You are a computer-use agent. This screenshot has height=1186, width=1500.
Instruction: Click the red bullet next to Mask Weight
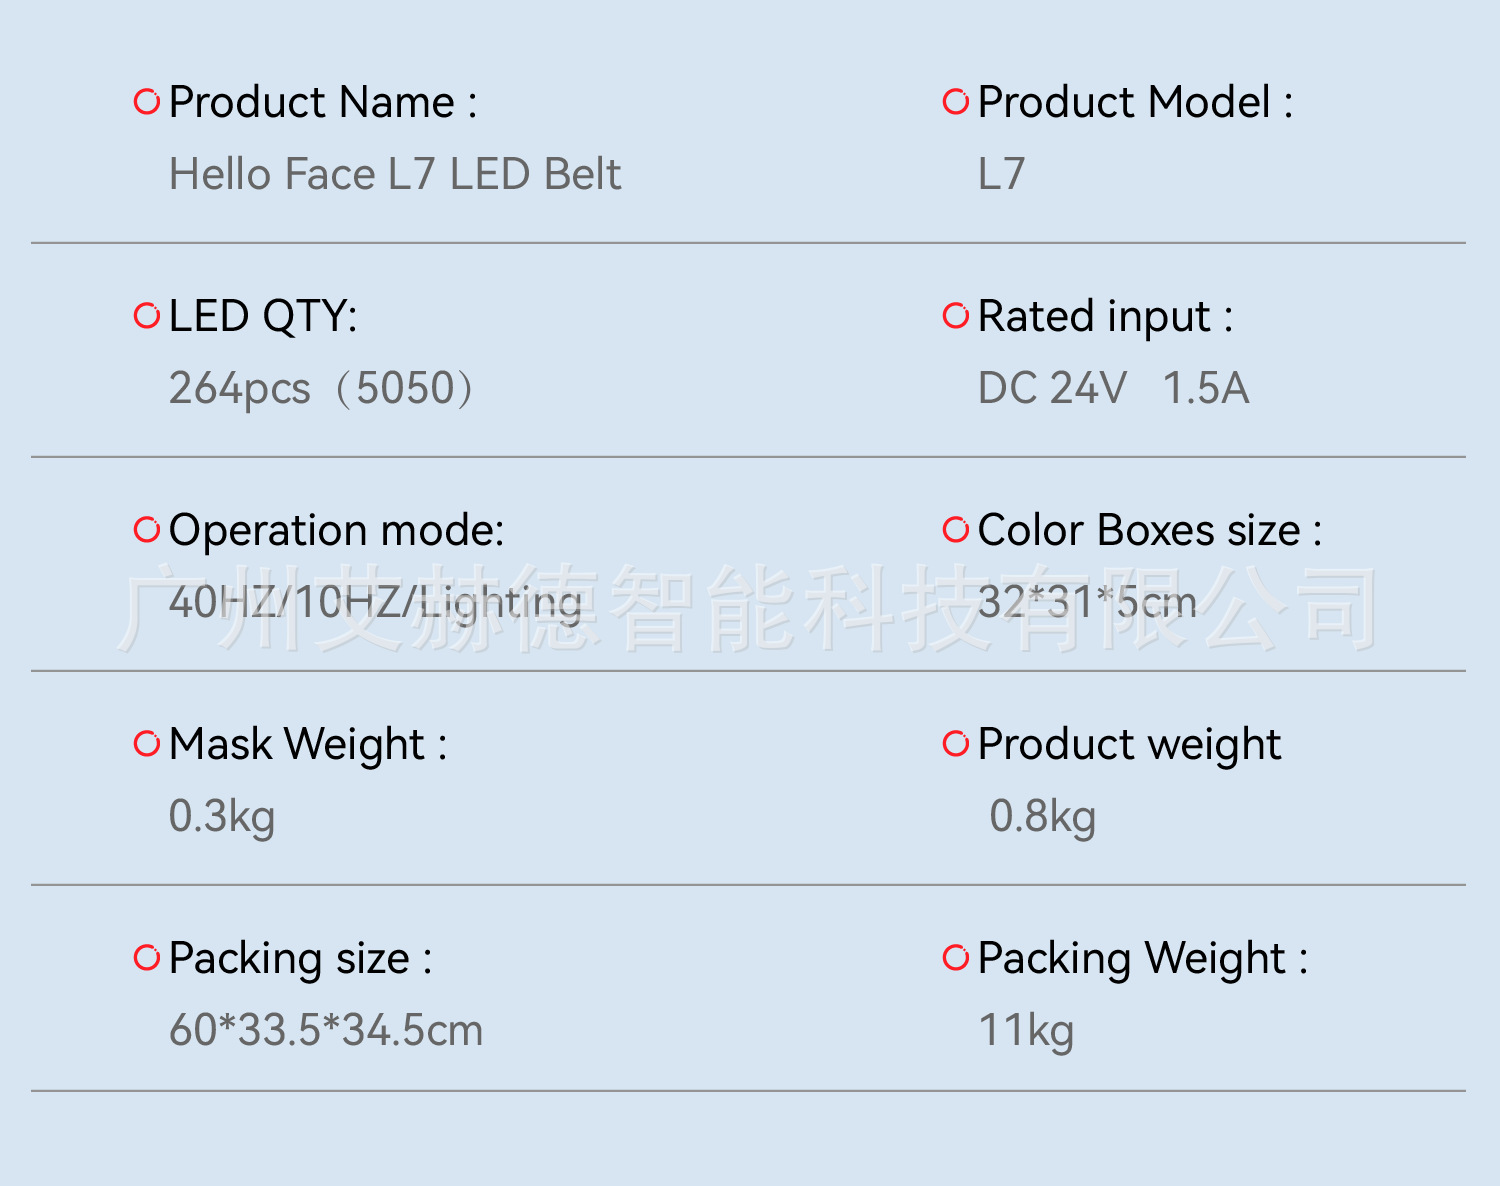coord(147,744)
